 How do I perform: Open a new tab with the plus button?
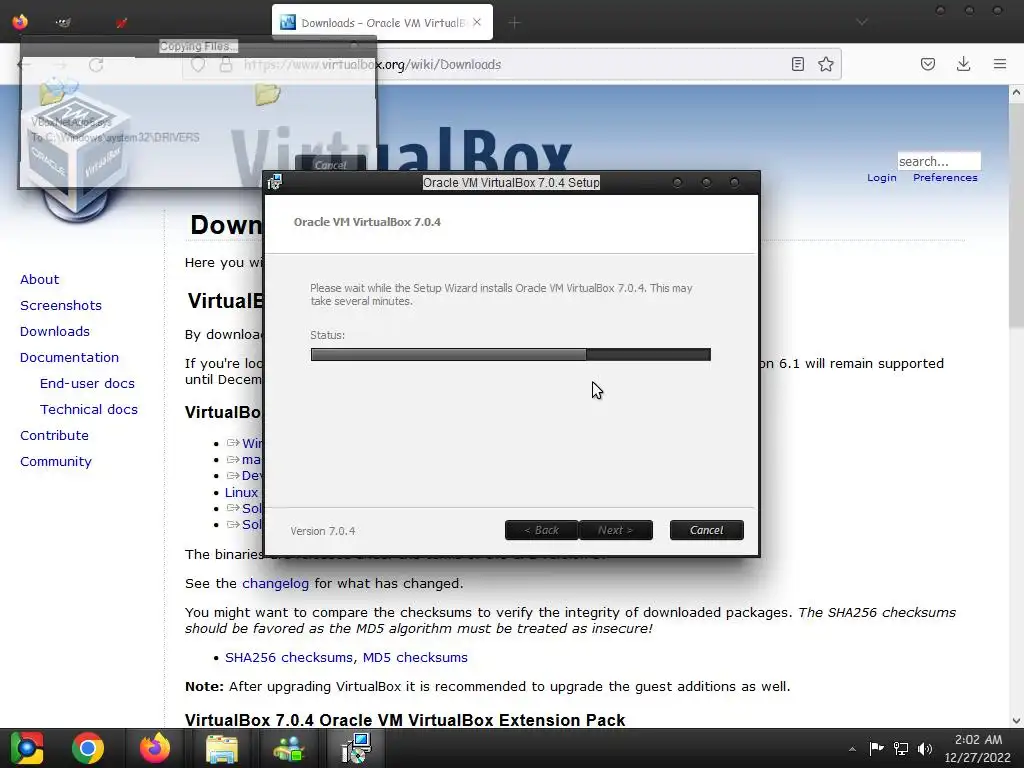(515, 23)
